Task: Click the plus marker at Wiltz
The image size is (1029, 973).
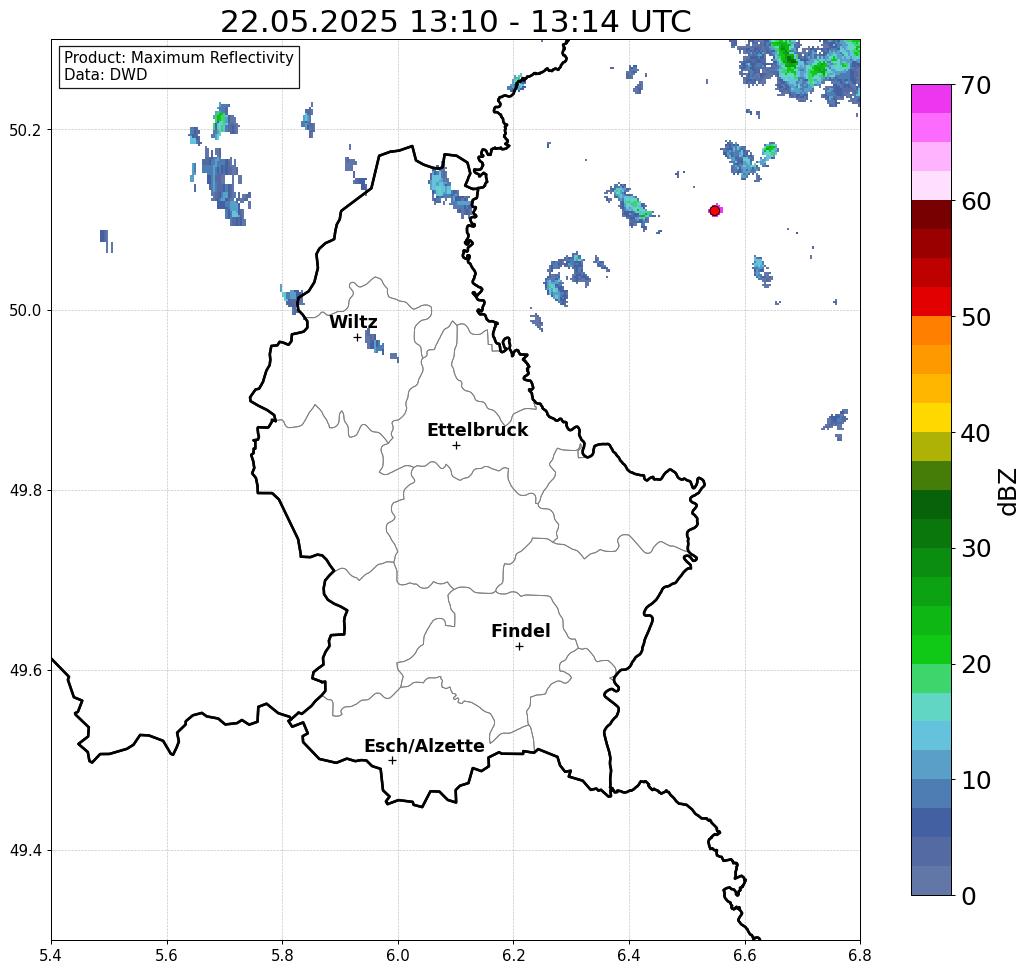Action: click(358, 338)
